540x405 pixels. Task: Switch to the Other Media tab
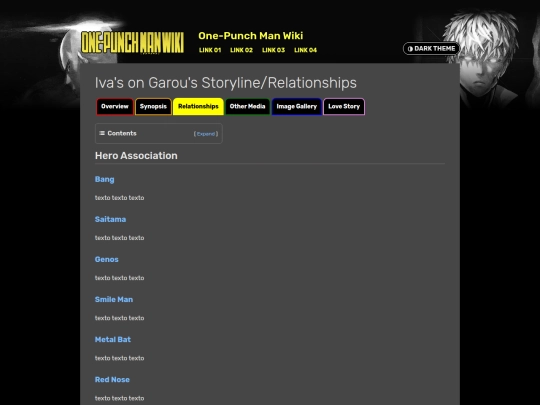click(248, 106)
